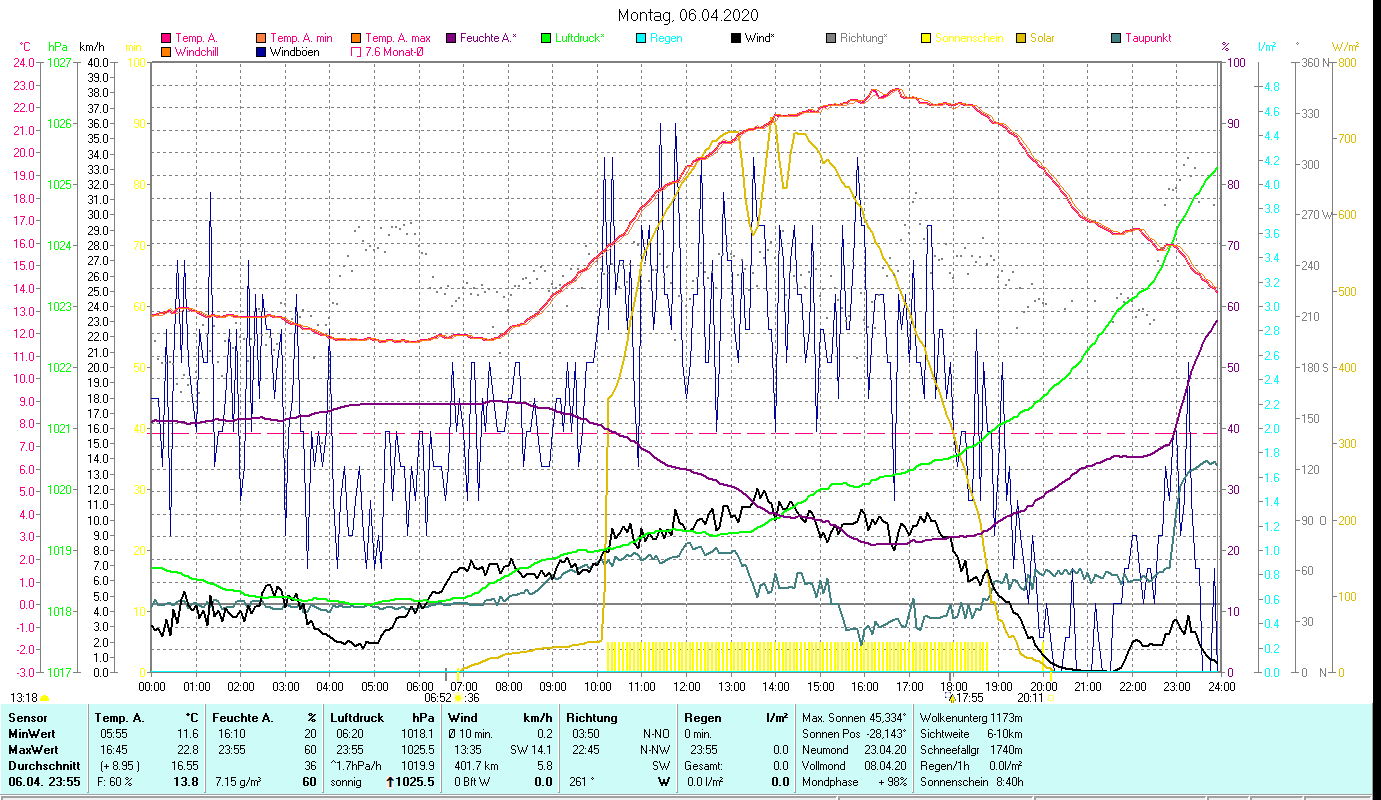Click the sun icon next to 13:18

tap(45, 698)
